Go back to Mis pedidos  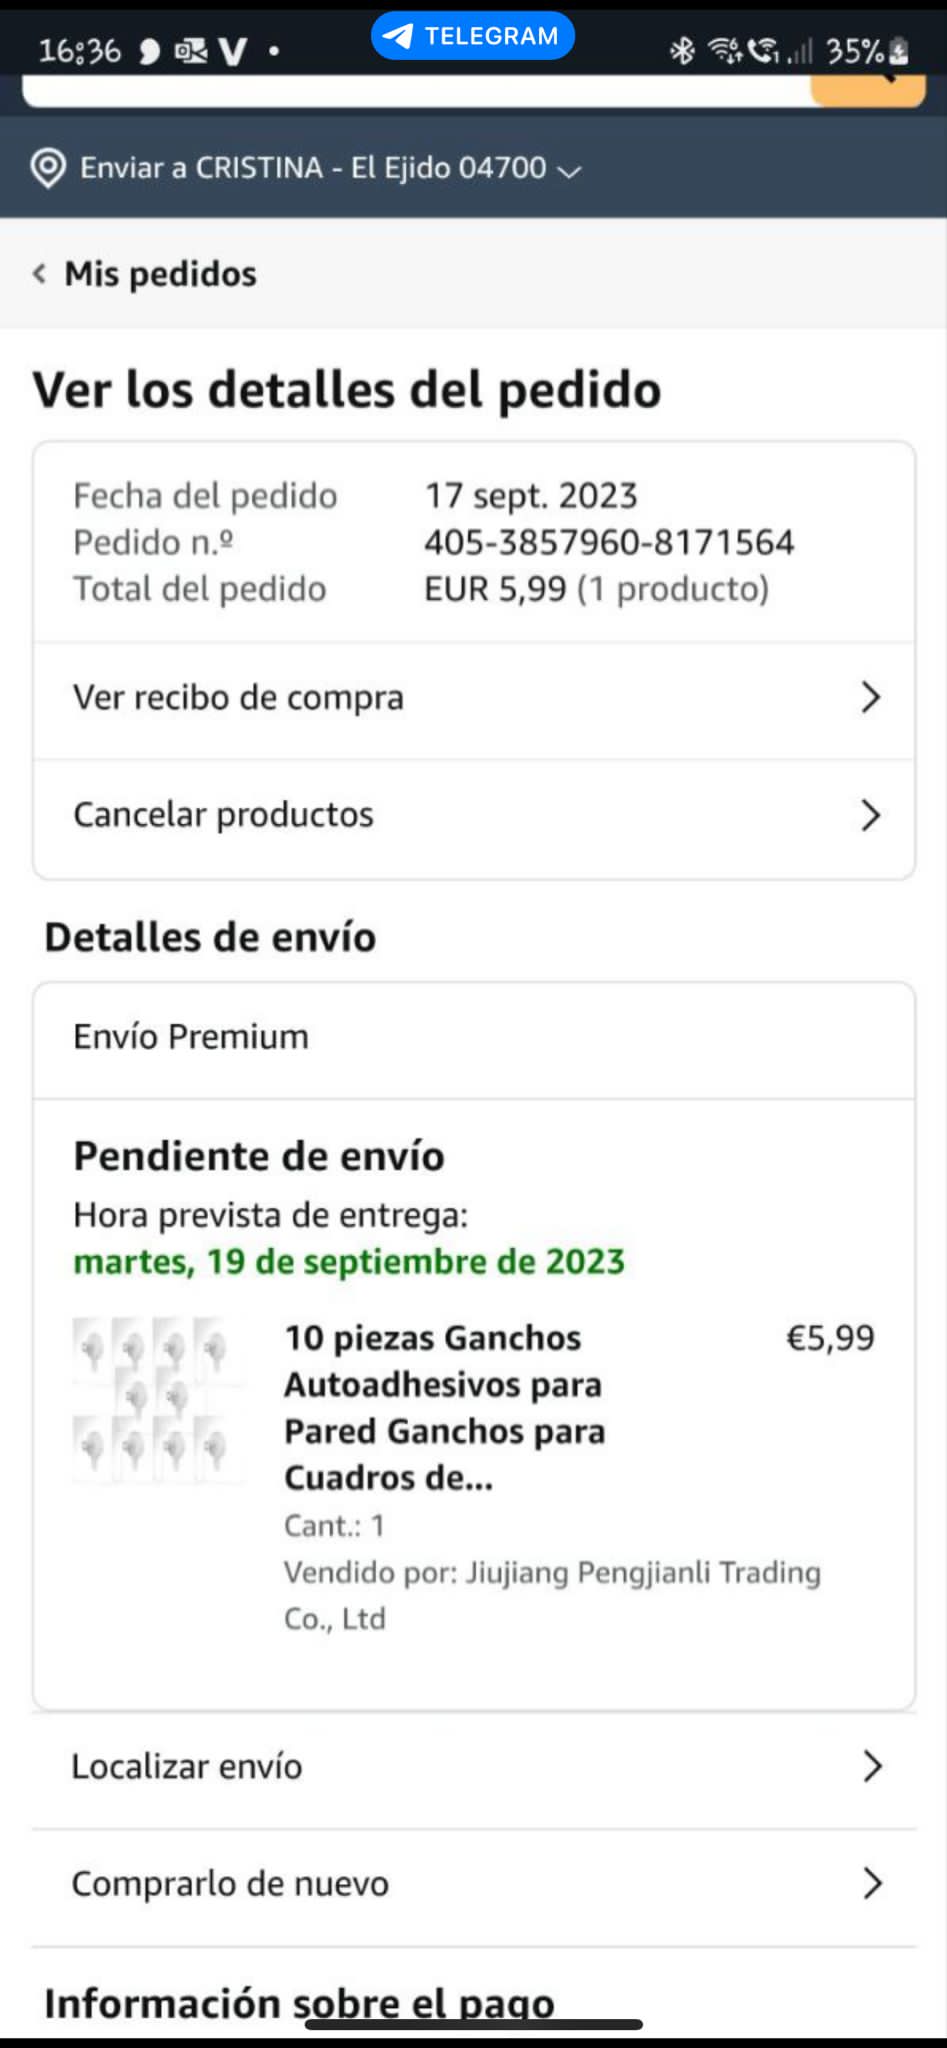point(160,274)
